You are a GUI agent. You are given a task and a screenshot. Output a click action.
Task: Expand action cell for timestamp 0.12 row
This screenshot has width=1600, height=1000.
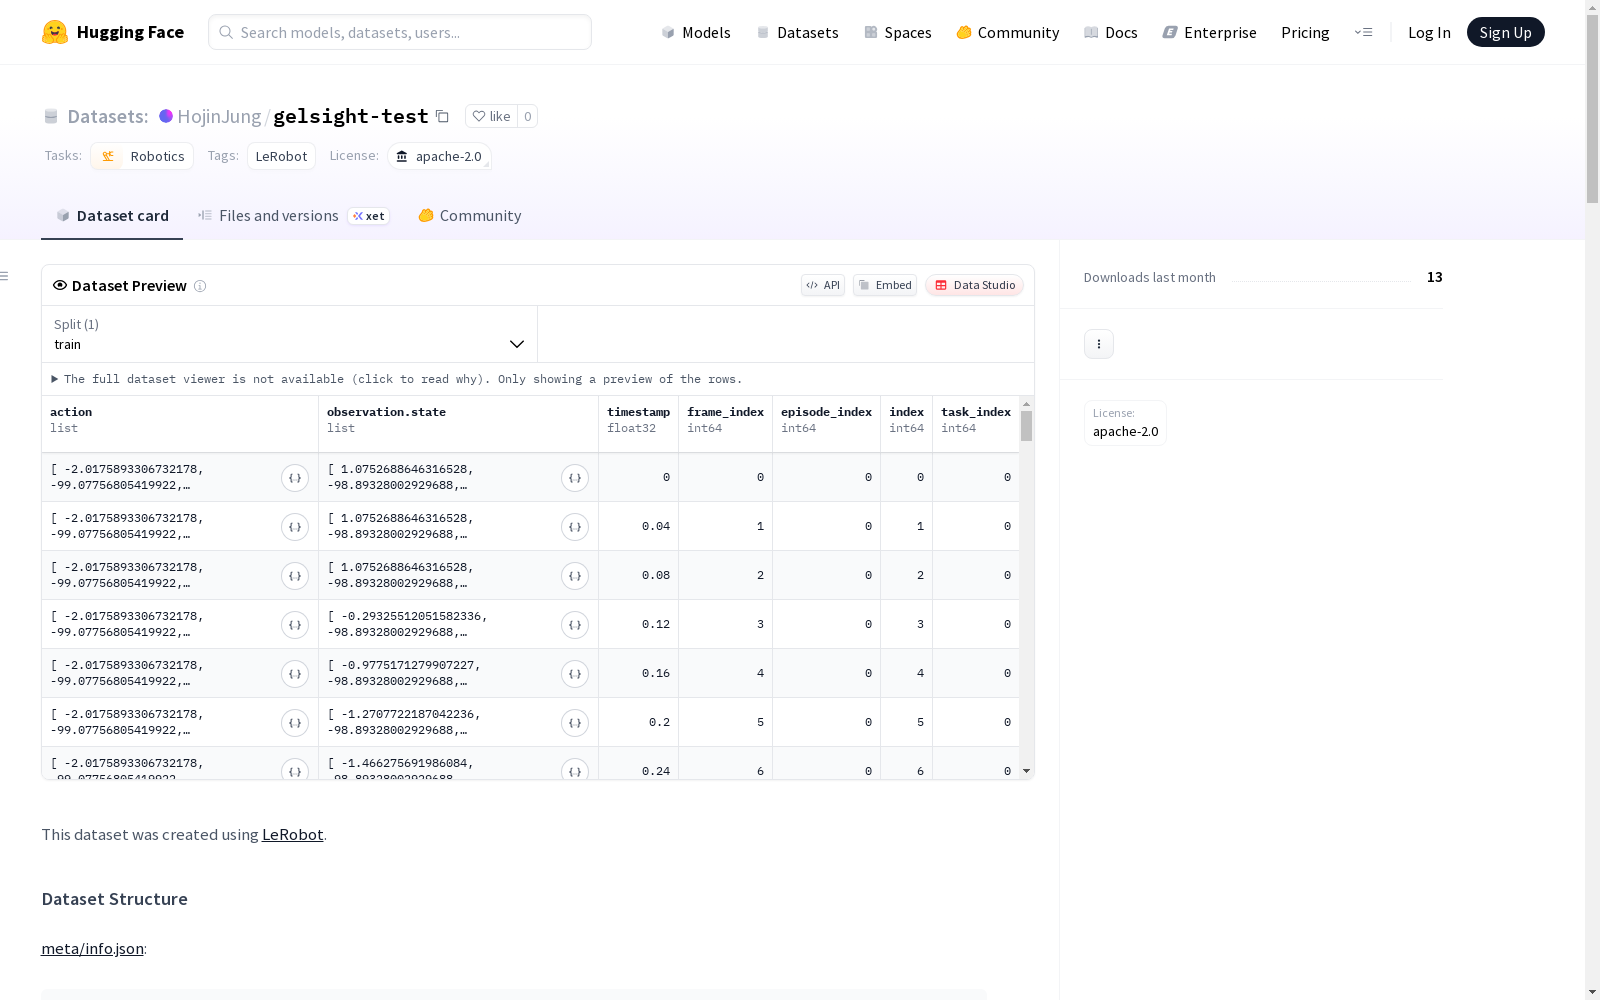click(295, 625)
